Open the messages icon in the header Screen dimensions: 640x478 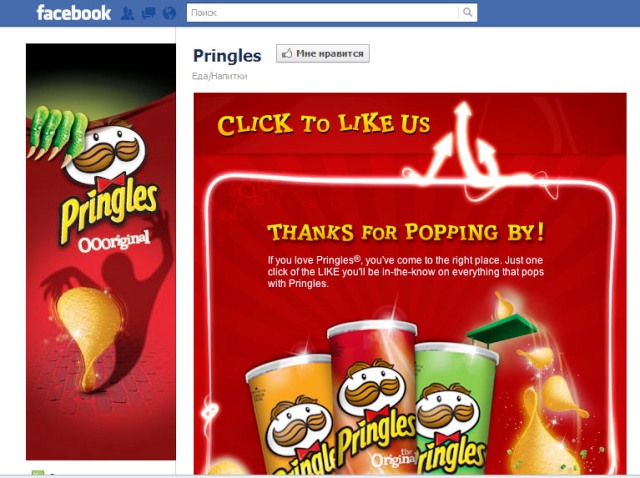(148, 13)
